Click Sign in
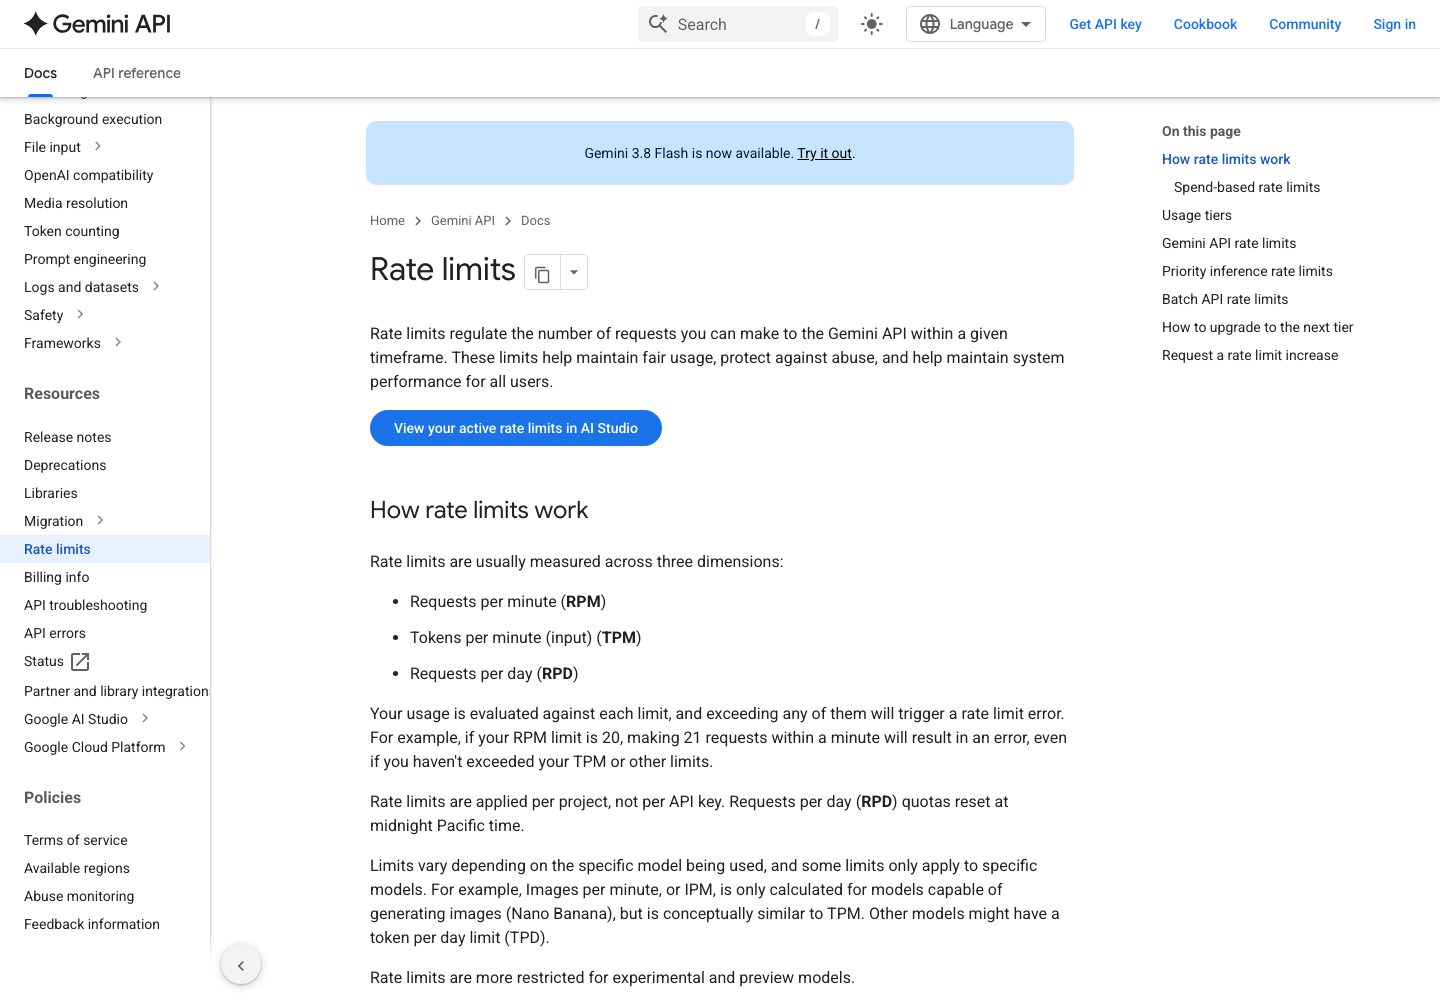1440x1000 pixels. pyautogui.click(x=1394, y=24)
